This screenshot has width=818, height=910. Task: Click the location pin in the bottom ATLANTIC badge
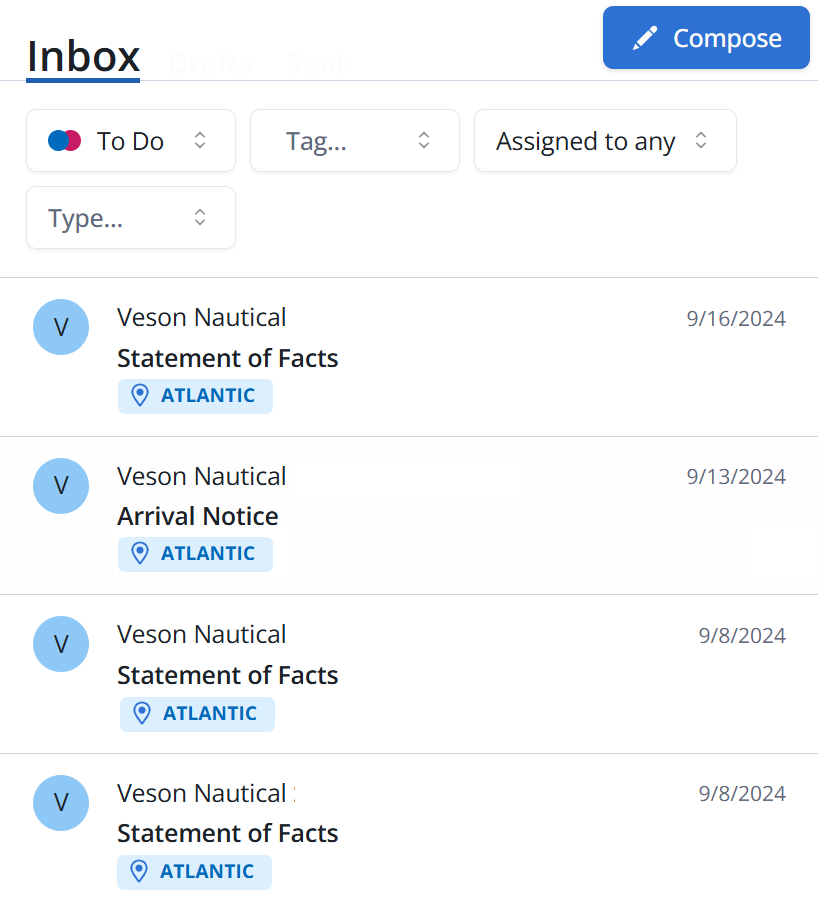click(139, 872)
